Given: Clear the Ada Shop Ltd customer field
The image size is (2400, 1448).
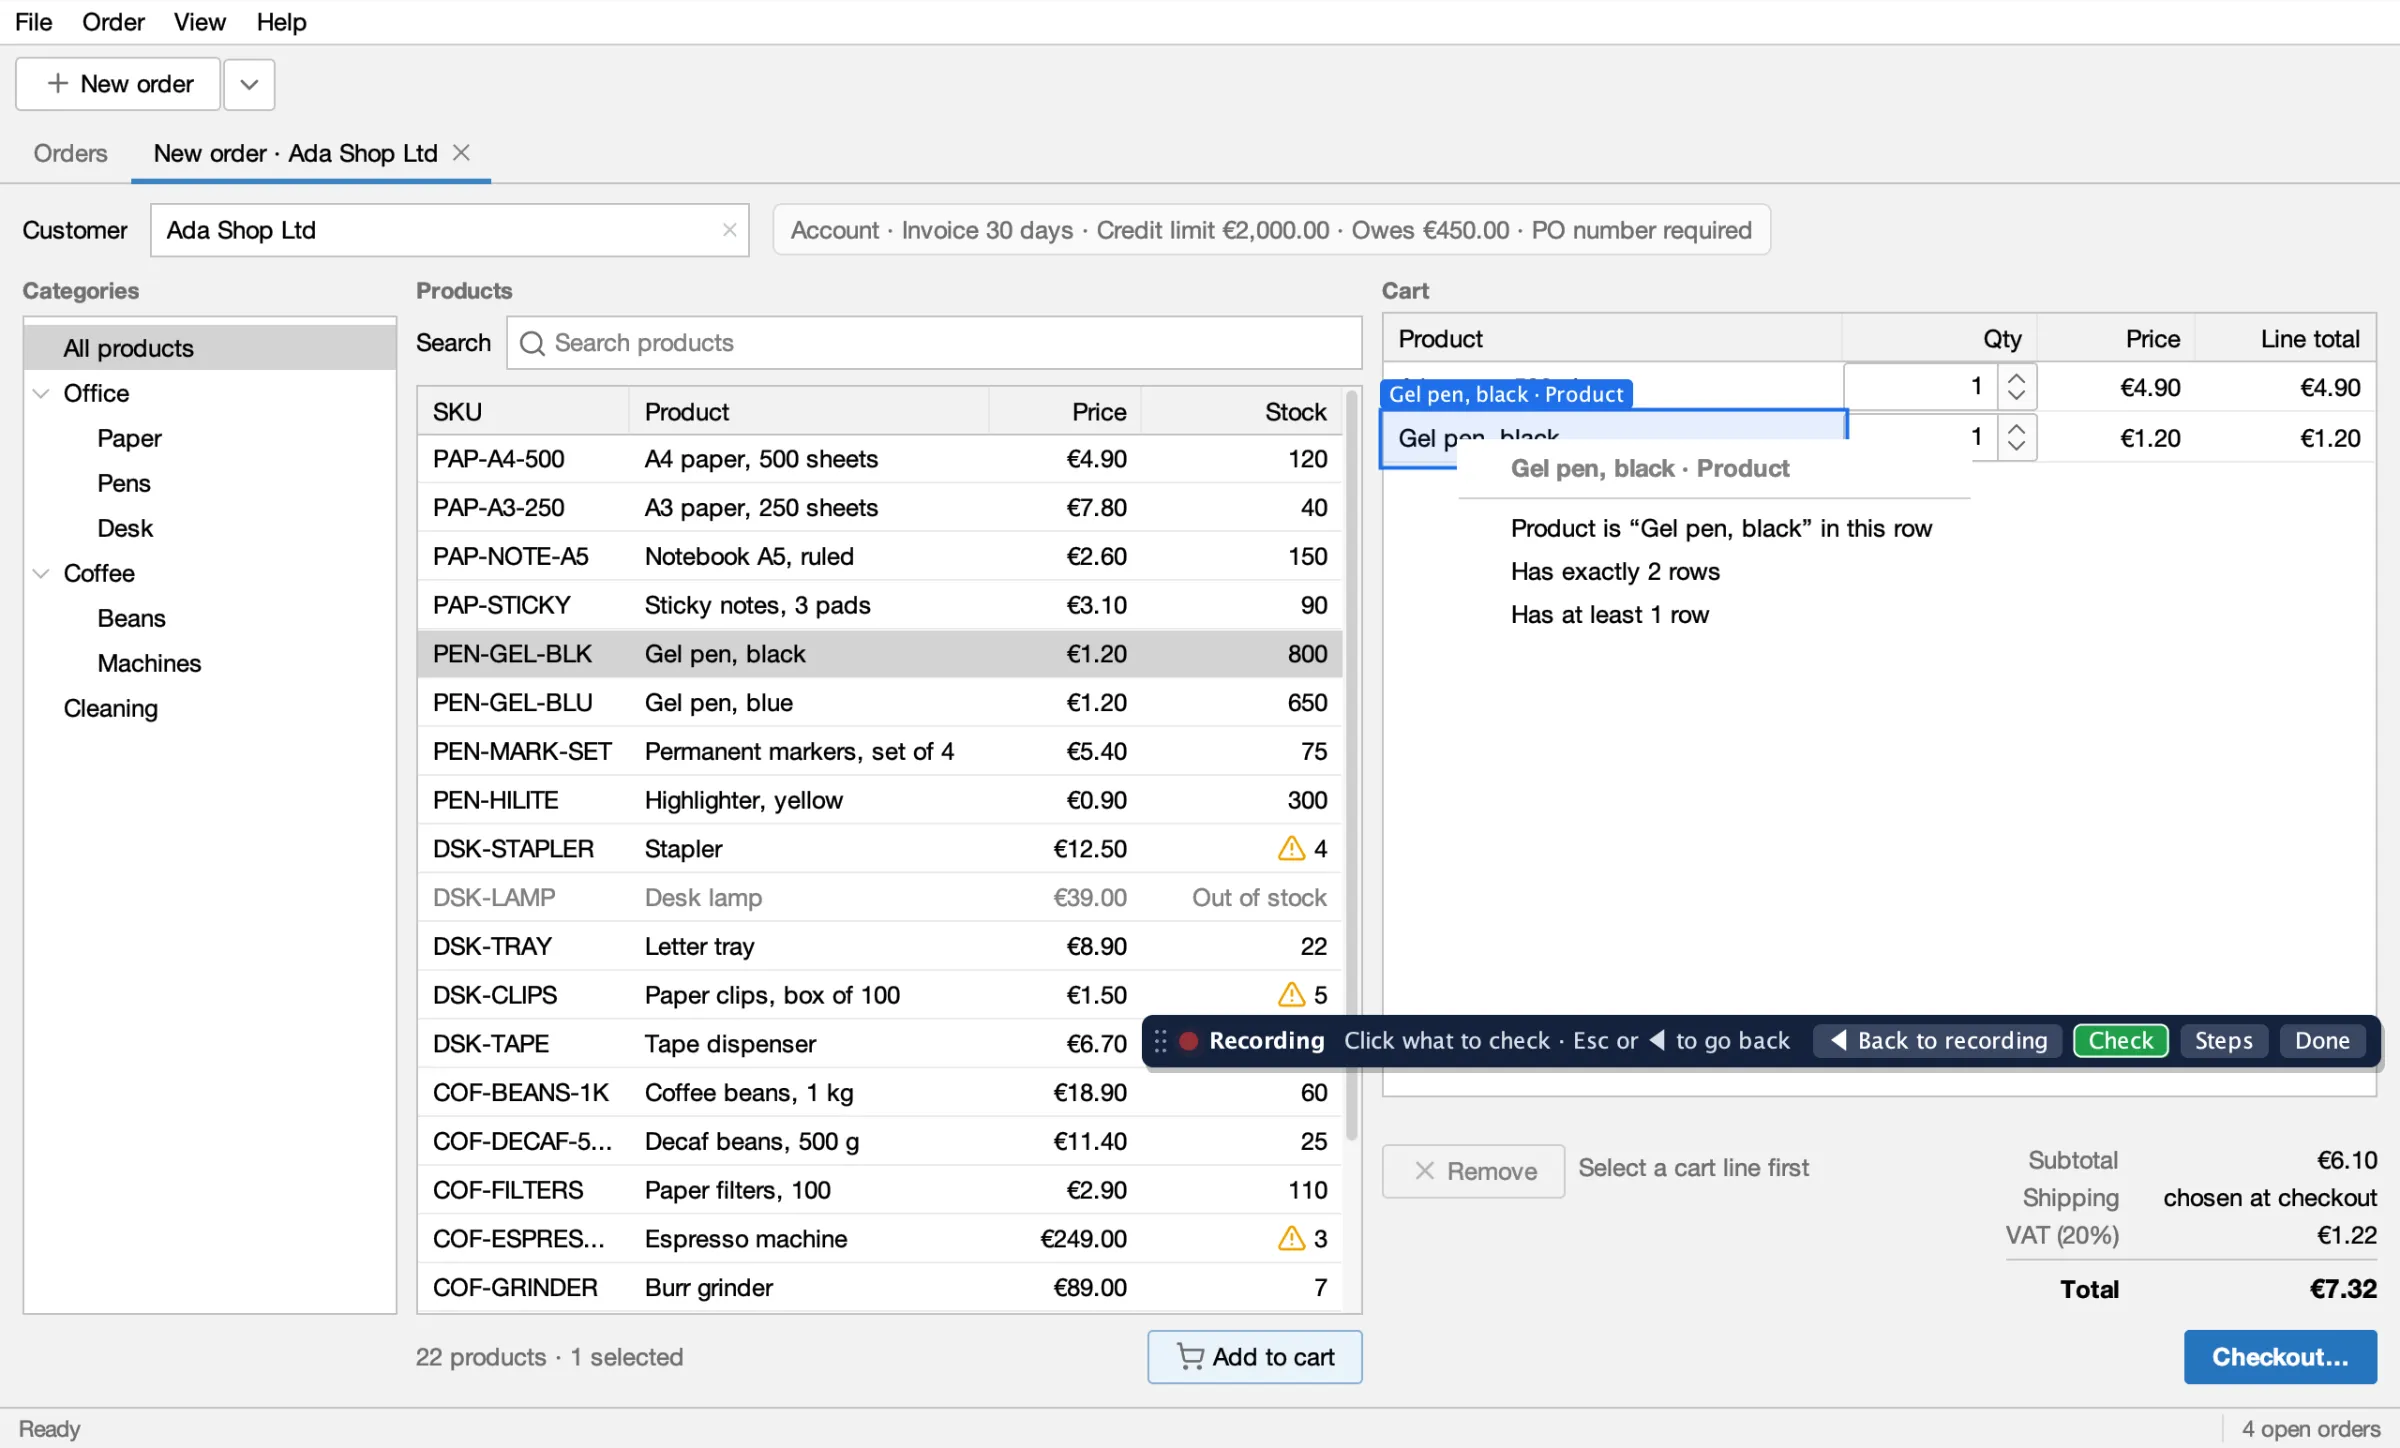Looking at the screenshot, I should (x=729, y=230).
